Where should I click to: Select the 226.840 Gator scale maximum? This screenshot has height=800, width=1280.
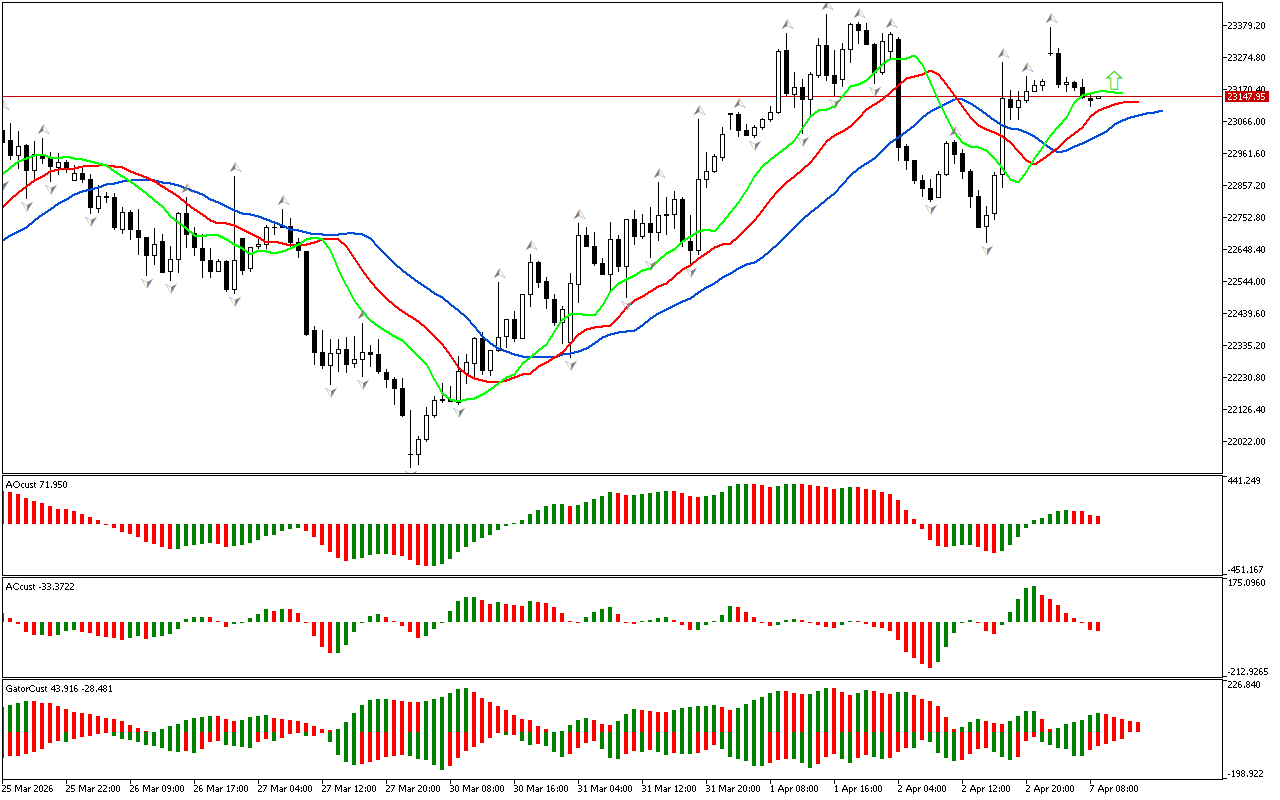coord(1247,685)
